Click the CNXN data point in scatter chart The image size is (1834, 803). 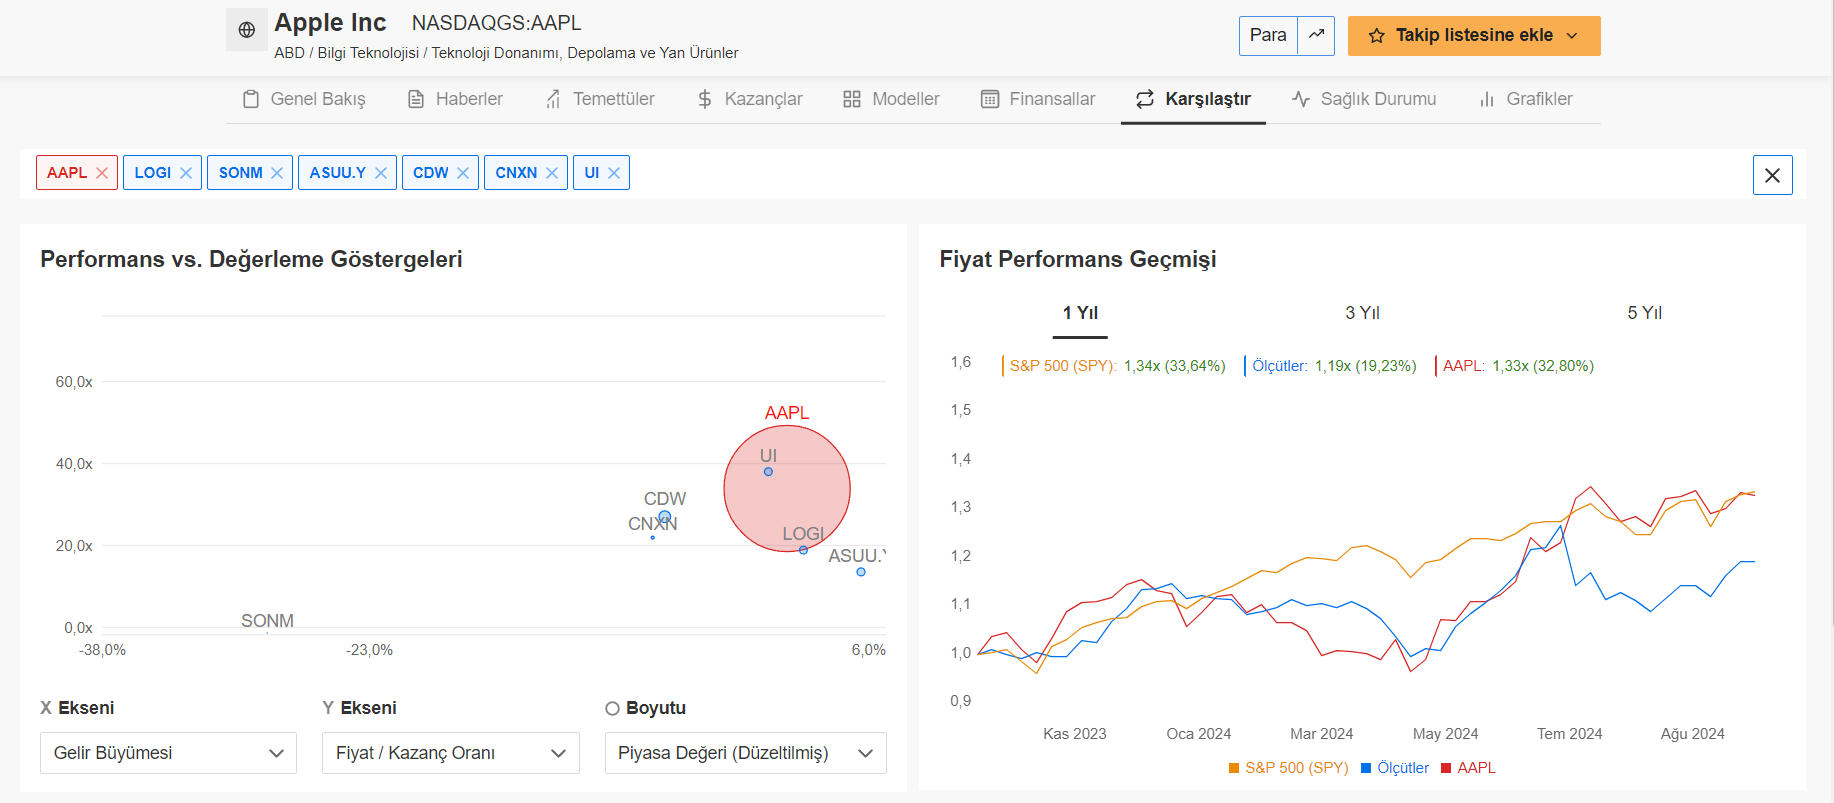click(653, 538)
